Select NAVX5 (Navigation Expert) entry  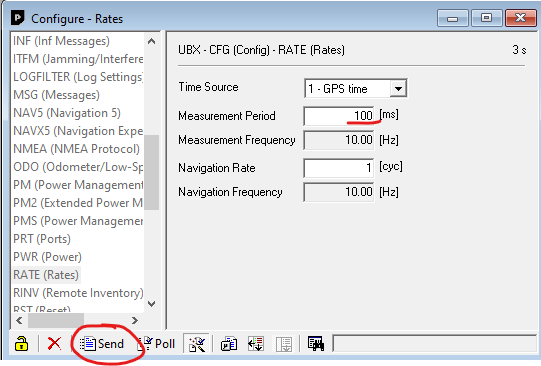(x=78, y=131)
